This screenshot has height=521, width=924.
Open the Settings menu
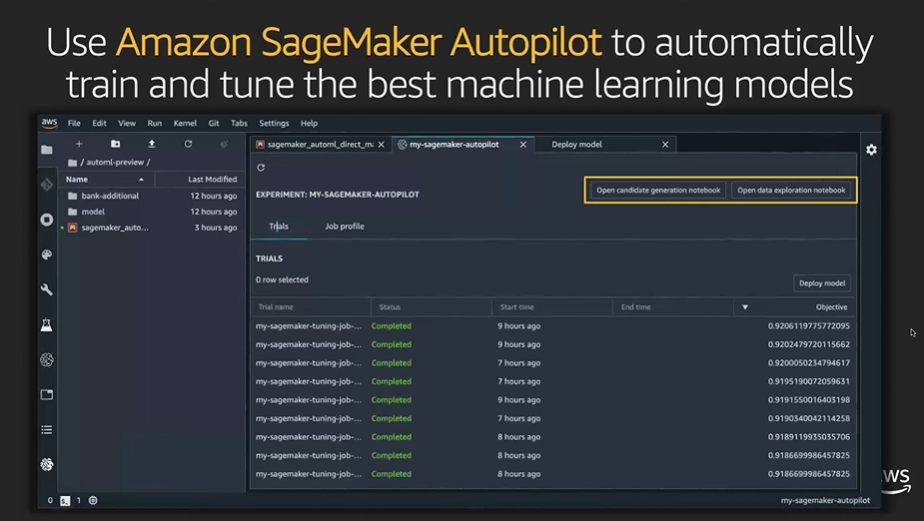pyautogui.click(x=274, y=123)
